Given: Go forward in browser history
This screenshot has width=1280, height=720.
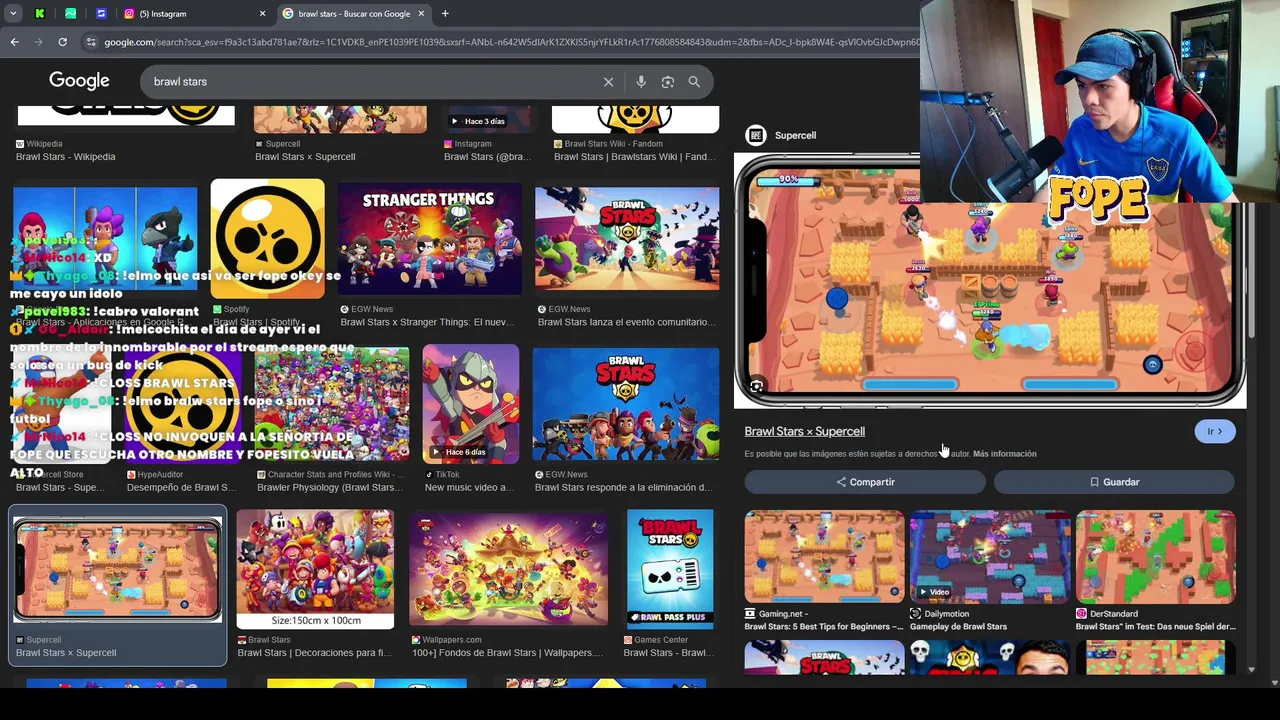Looking at the screenshot, I should coord(38,42).
